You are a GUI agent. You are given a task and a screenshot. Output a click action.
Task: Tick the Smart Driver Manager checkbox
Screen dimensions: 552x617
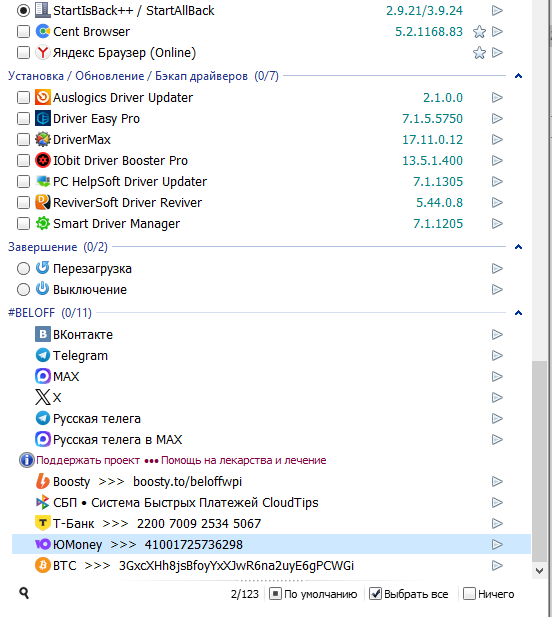coord(23,224)
